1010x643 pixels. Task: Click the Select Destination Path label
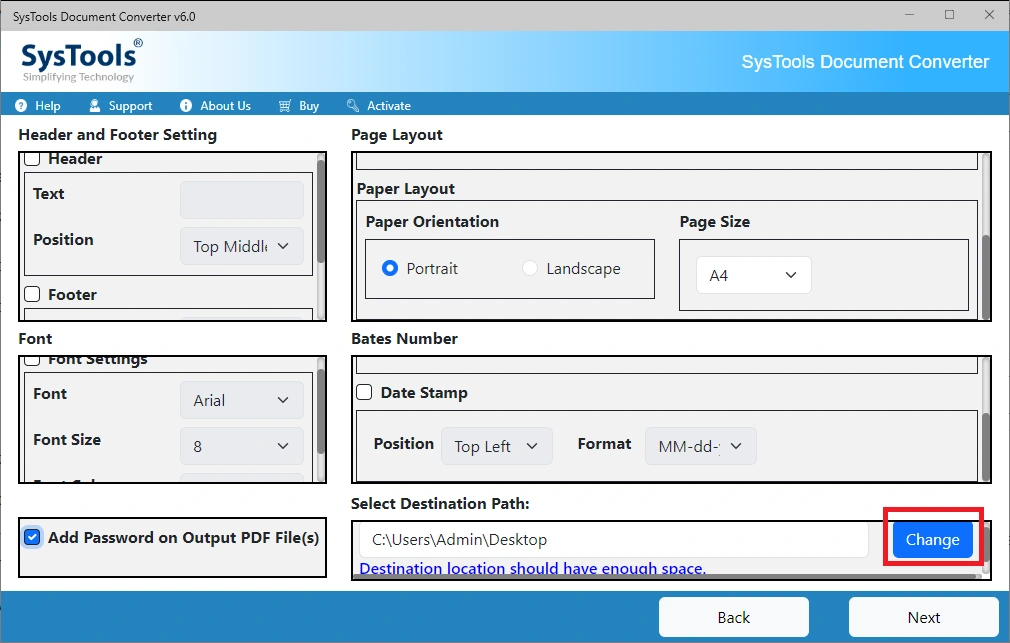tap(440, 504)
